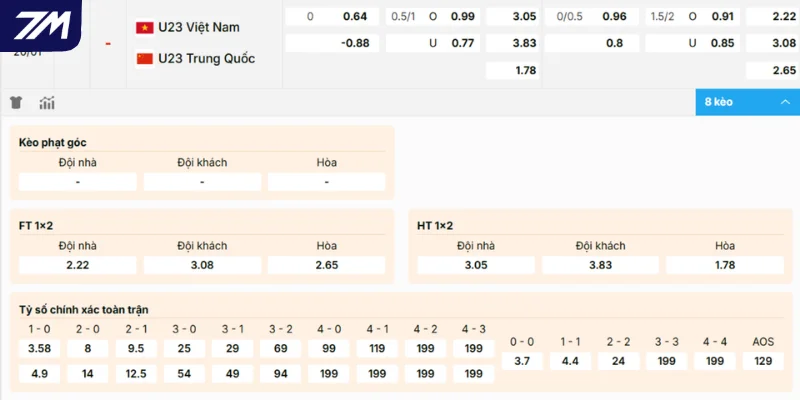The height and width of the screenshot is (400, 800).
Task: Select draw odds 2.65 in FT 1×2 panel
Action: [x=327, y=265]
